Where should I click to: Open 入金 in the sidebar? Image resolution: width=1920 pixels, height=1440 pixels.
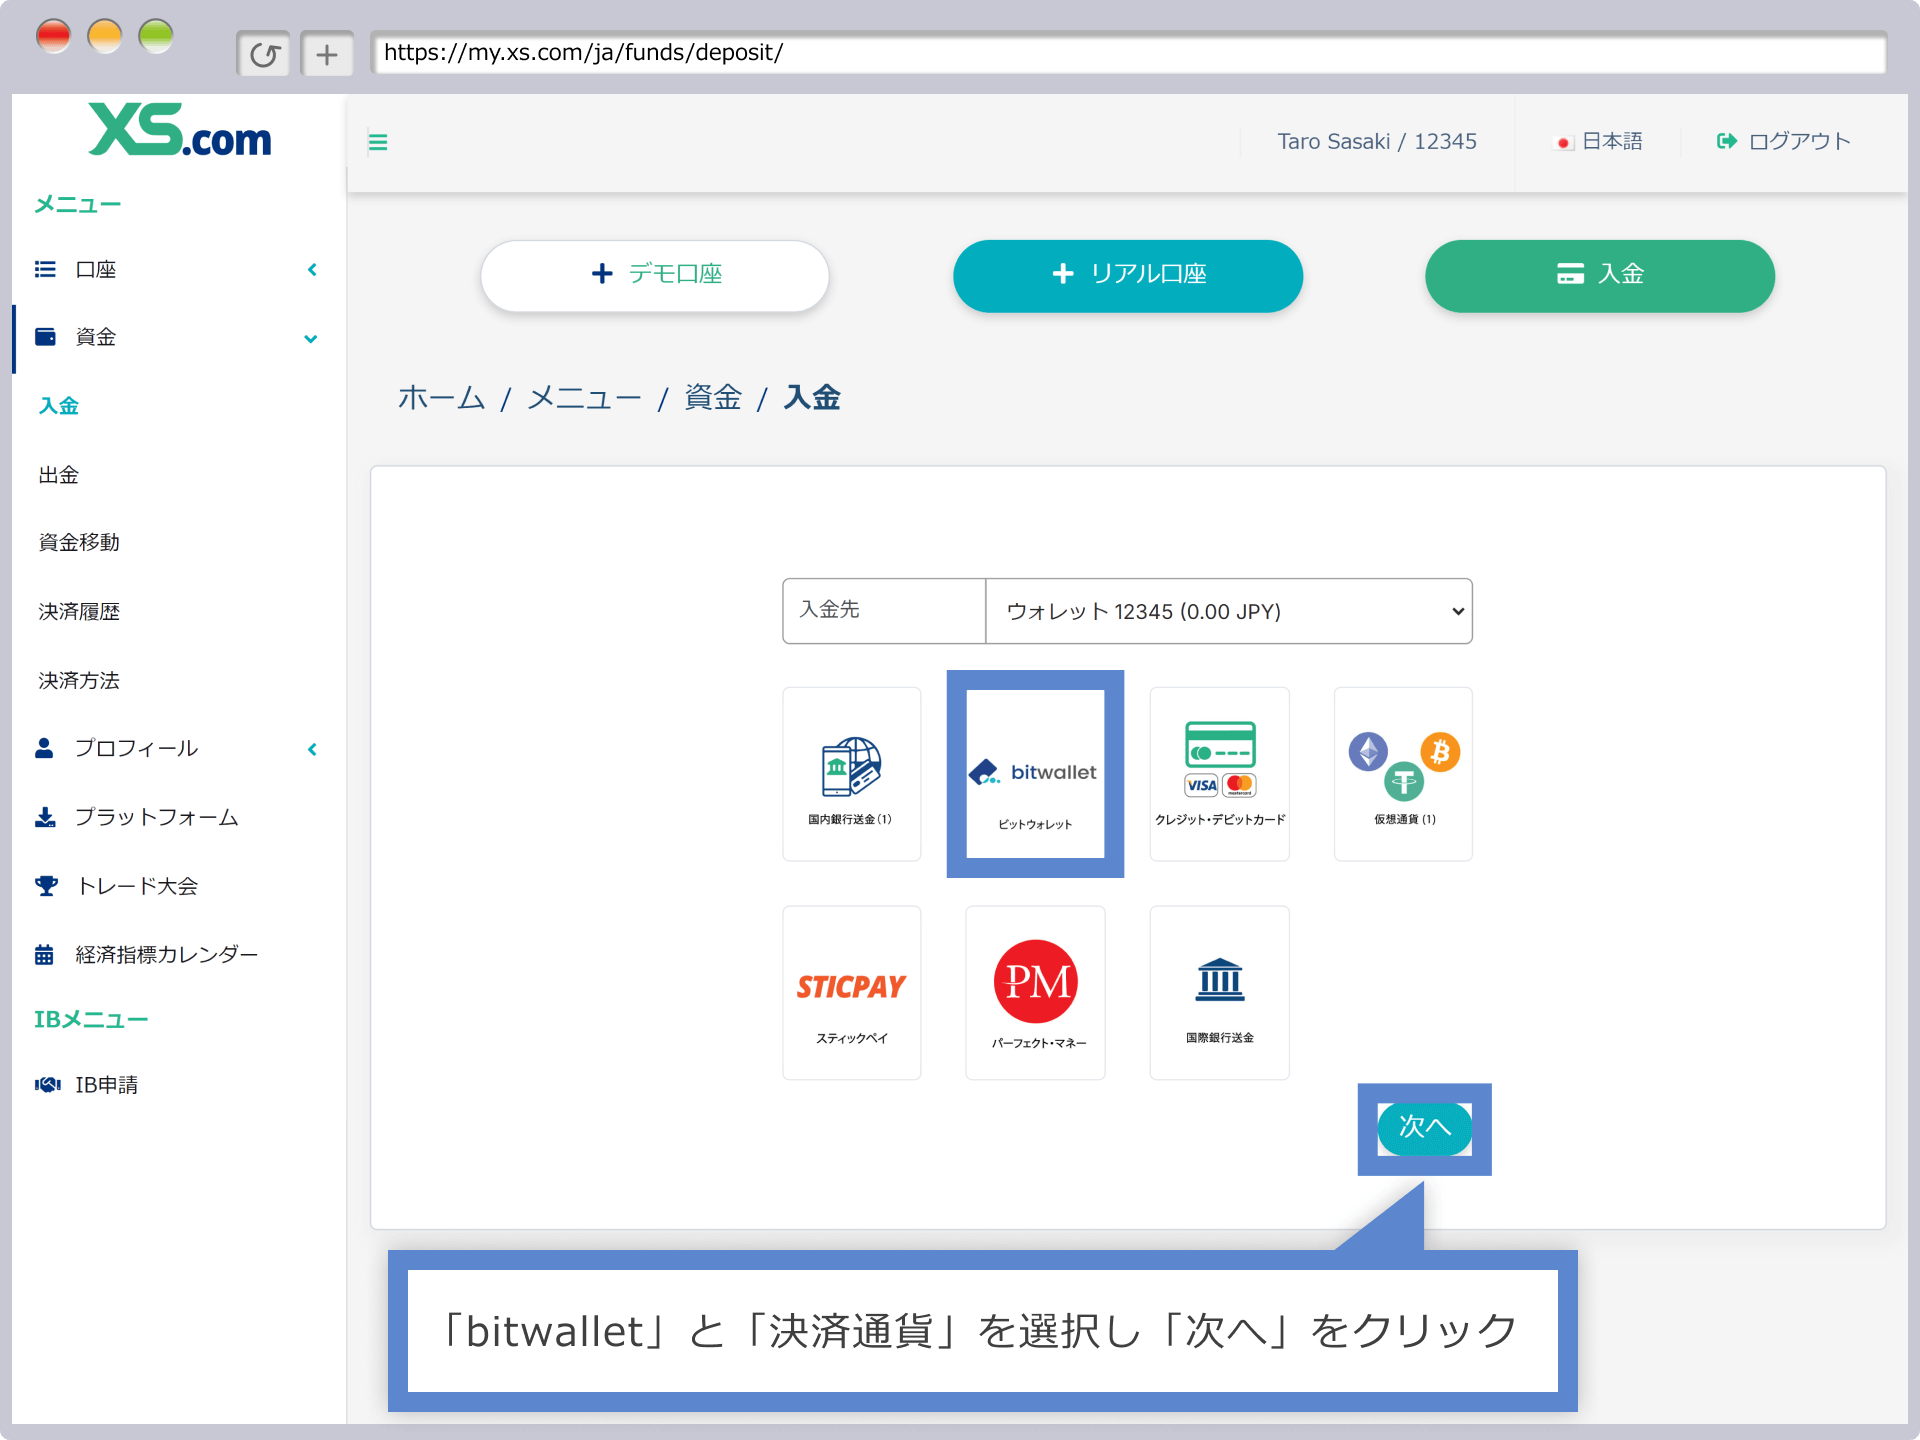tap(59, 406)
